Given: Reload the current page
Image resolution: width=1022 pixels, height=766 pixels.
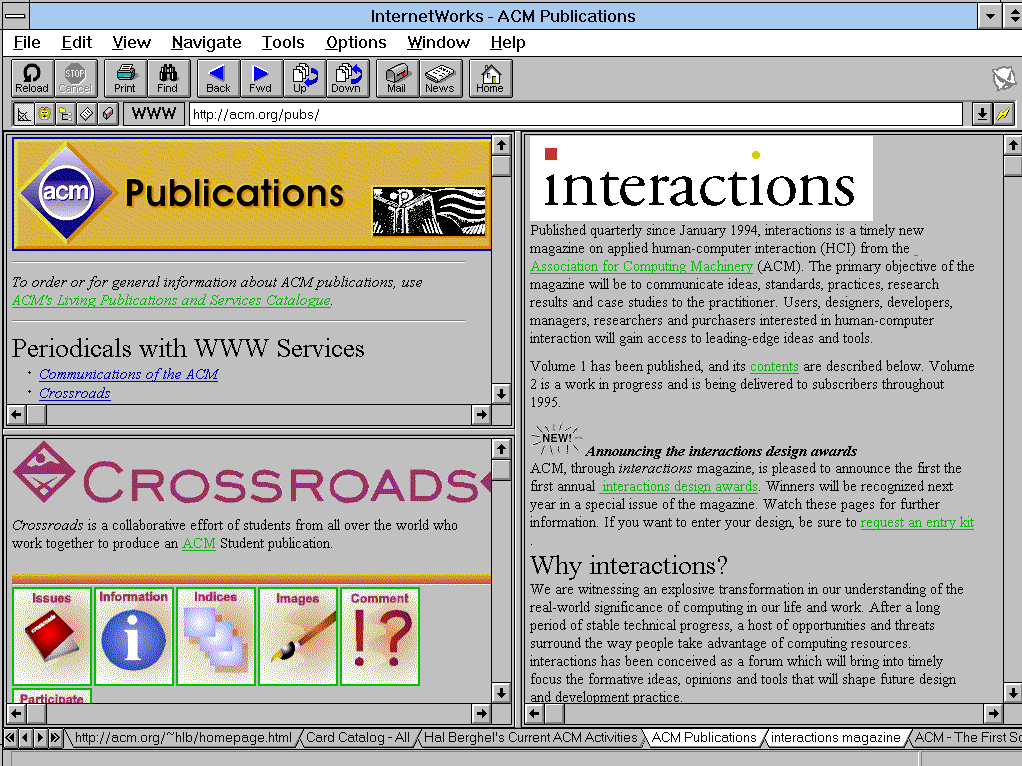Looking at the screenshot, I should 32,78.
